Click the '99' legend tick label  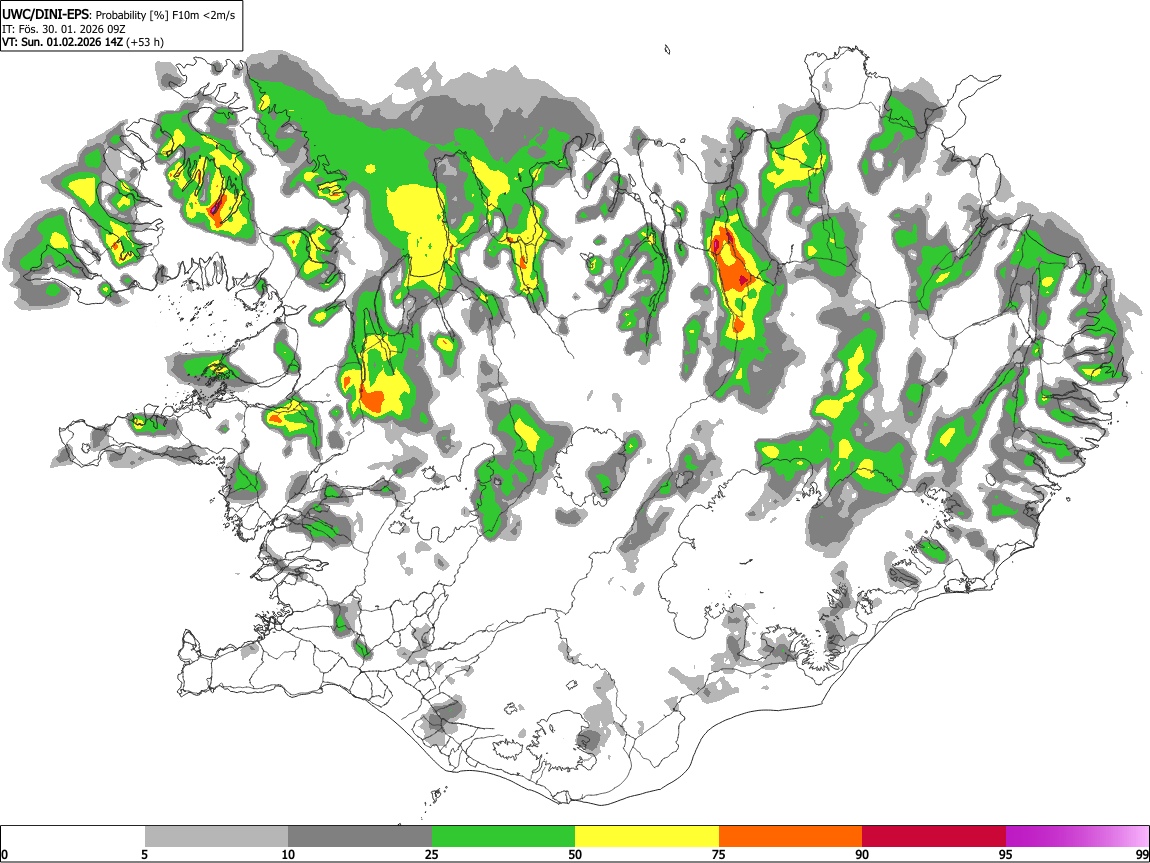[x=1142, y=854]
